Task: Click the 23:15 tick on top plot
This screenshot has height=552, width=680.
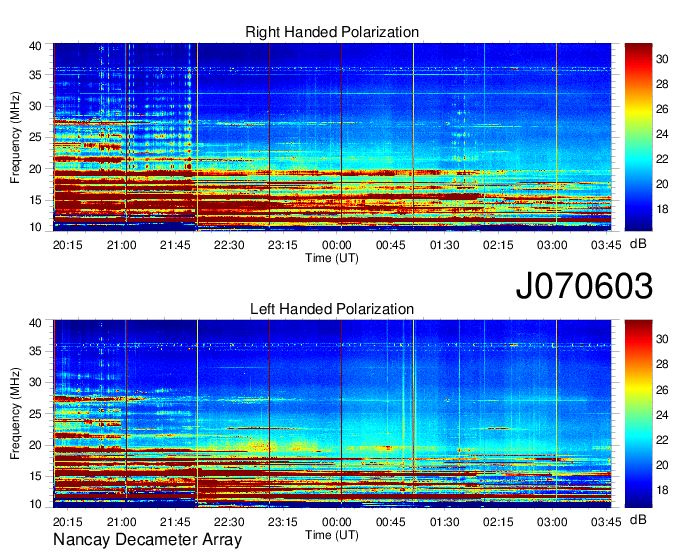Action: (x=283, y=245)
